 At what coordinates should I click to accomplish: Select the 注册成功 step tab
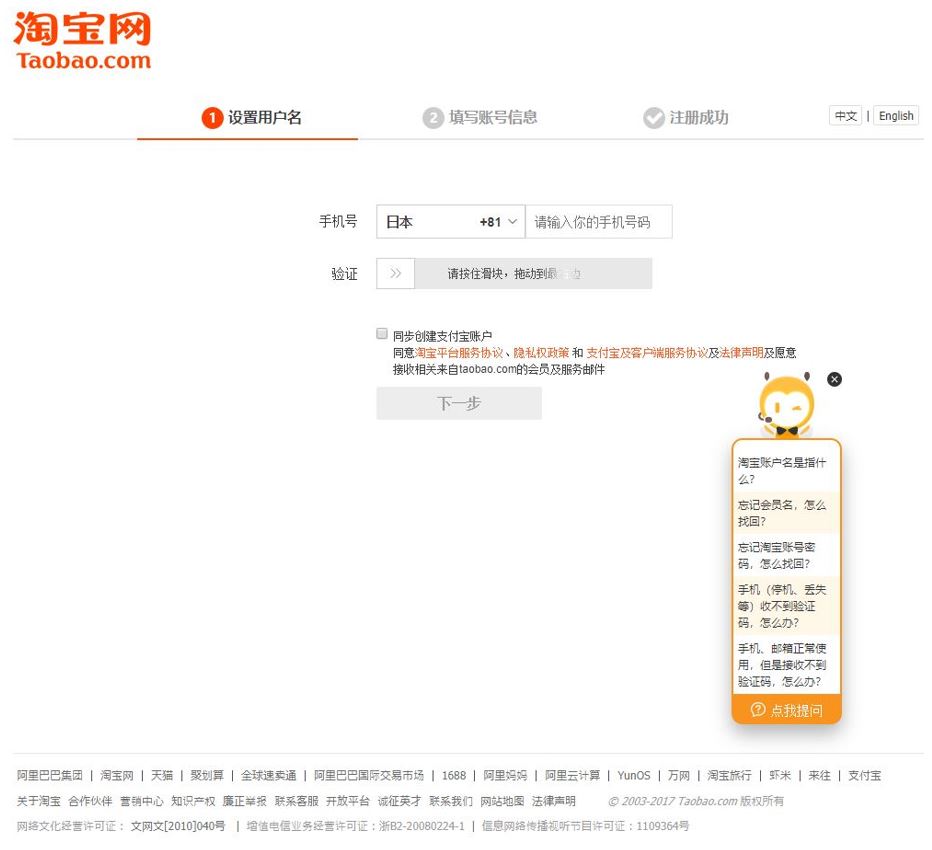tap(686, 118)
